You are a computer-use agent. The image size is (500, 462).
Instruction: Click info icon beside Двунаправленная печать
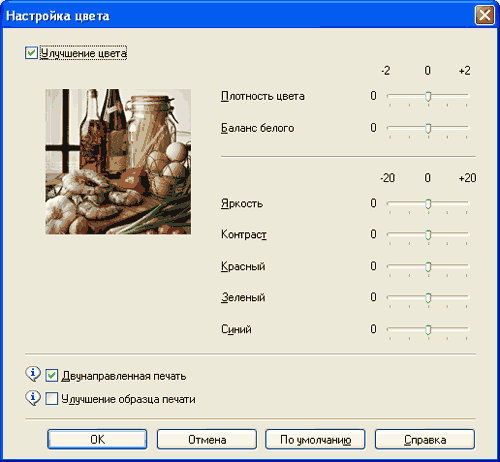click(x=33, y=374)
